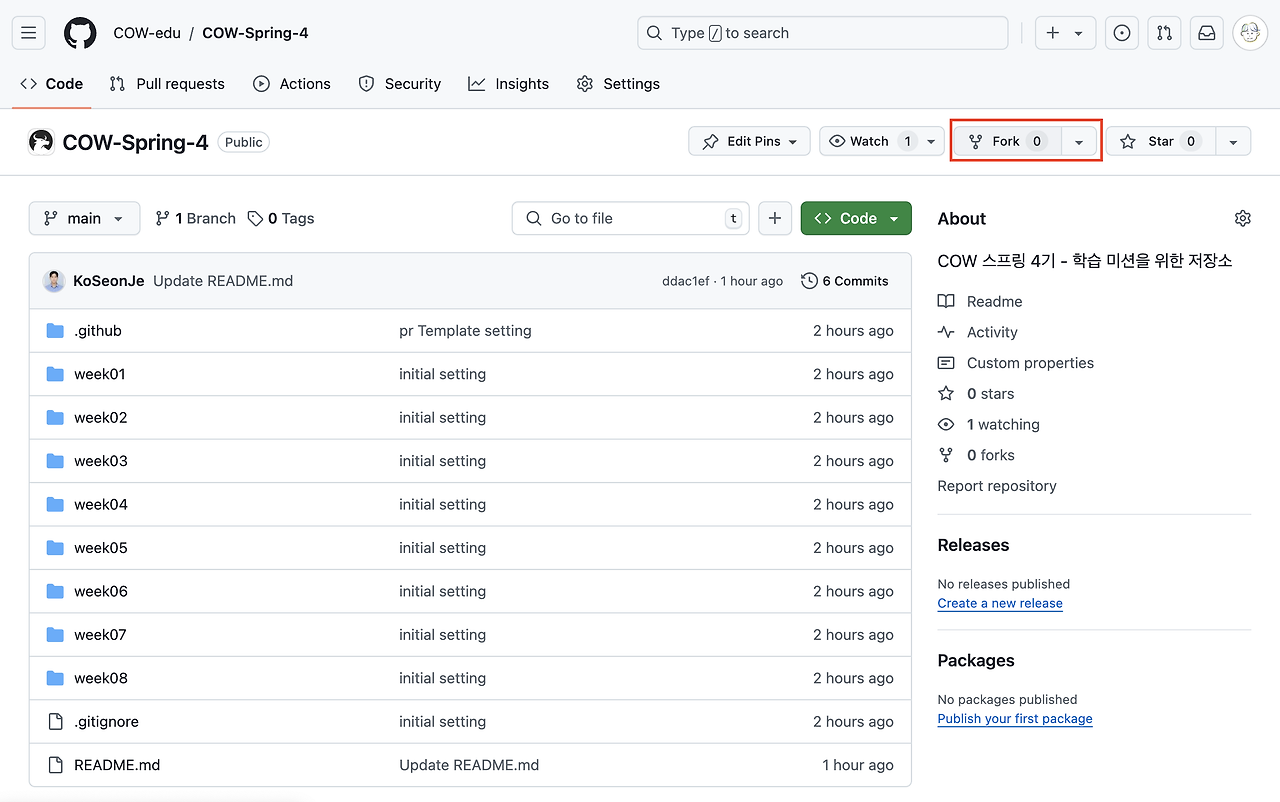1280x802 pixels.
Task: Click Create a new release
Action: pyautogui.click(x=1000, y=604)
